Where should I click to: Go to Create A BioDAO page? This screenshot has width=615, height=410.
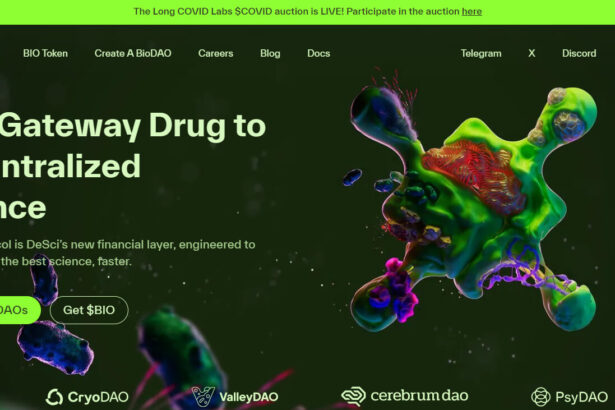133,53
